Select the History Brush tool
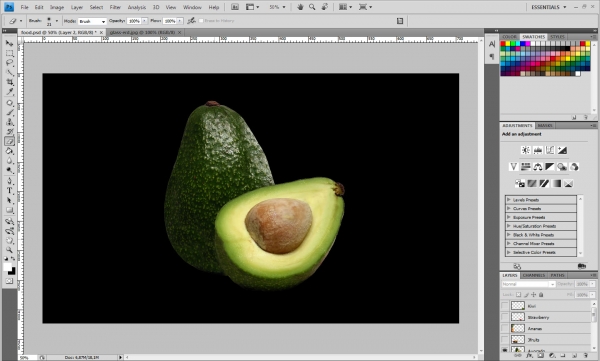Screen dimensions: 600x361 pos(9,131)
